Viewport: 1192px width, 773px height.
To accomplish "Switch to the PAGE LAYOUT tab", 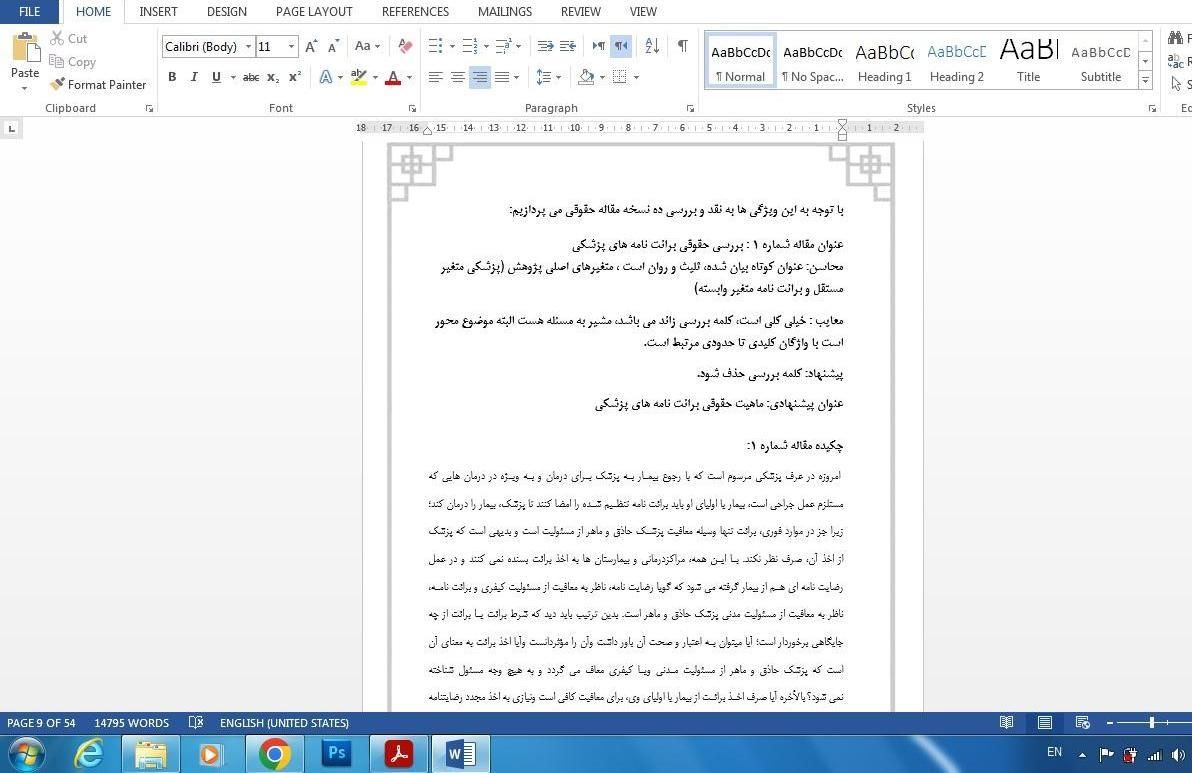I will [314, 12].
